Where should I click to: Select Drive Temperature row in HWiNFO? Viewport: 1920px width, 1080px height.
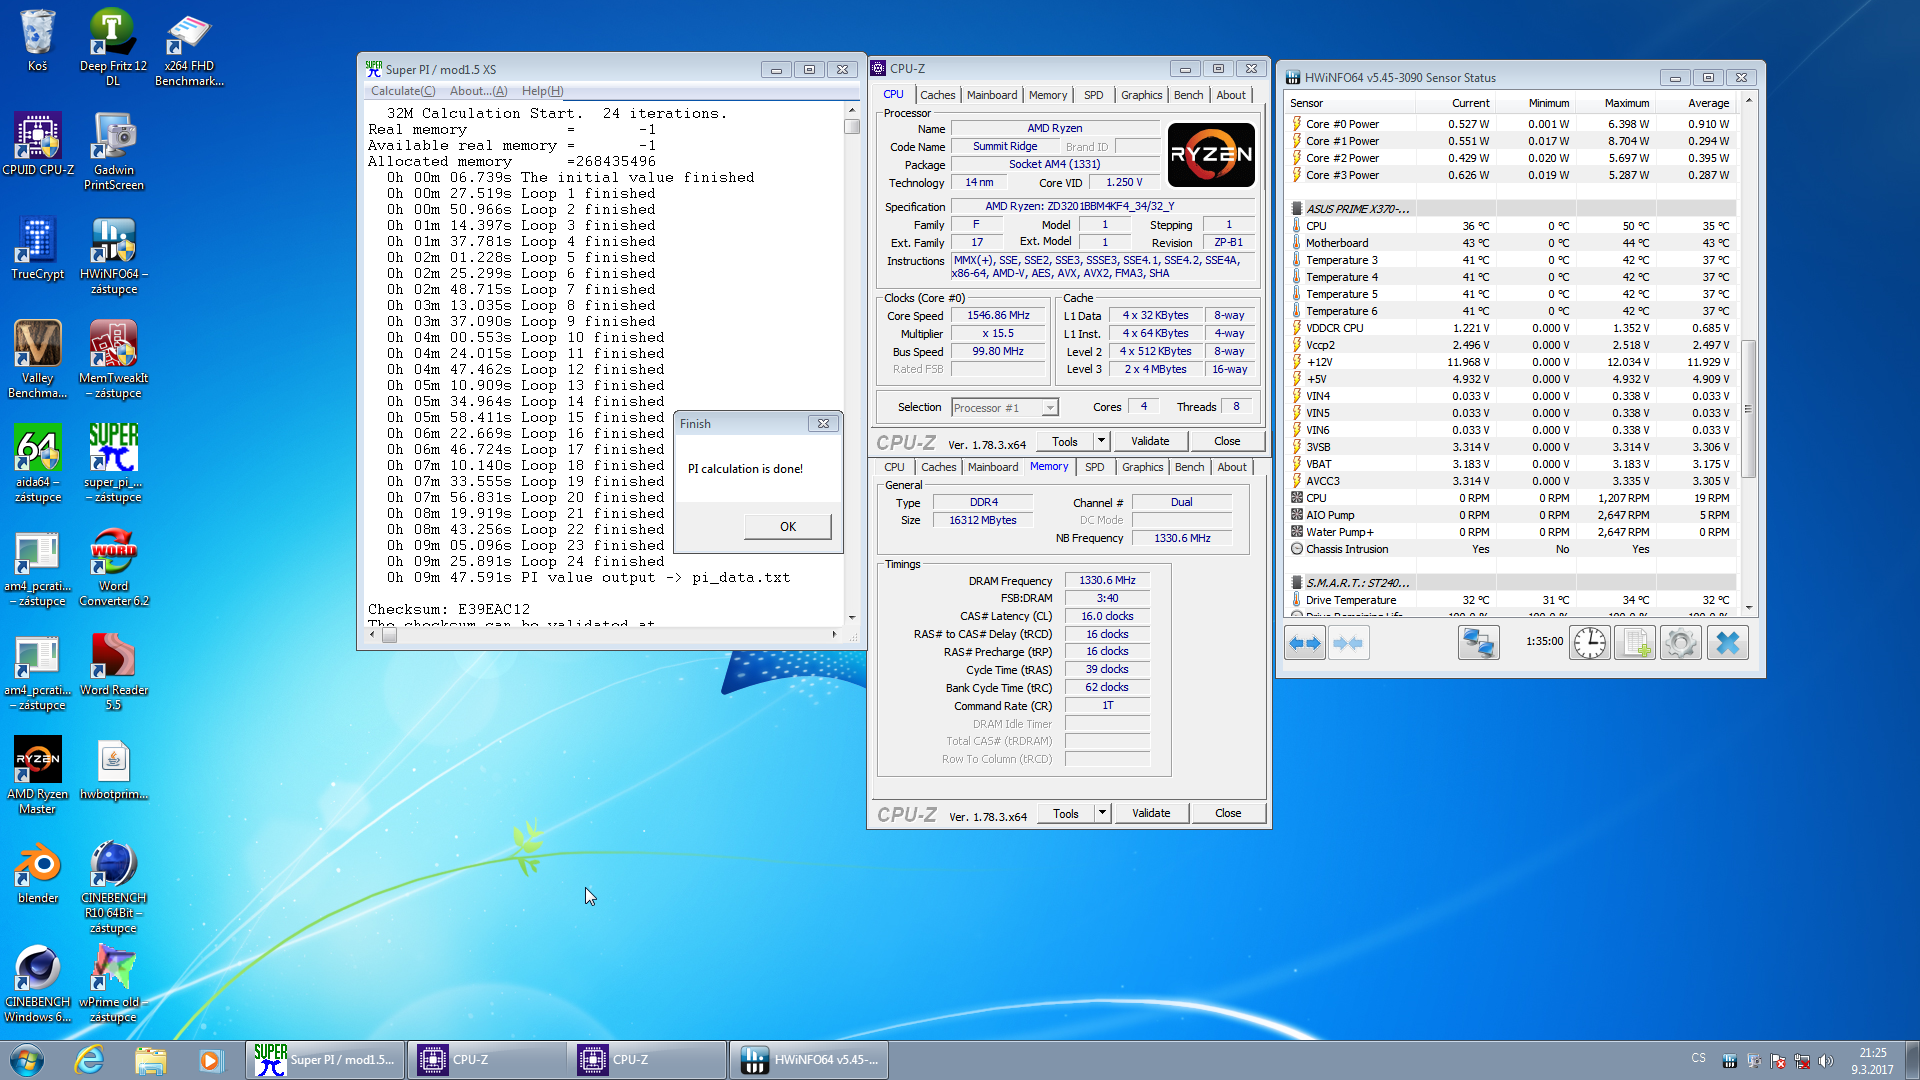(1511, 600)
